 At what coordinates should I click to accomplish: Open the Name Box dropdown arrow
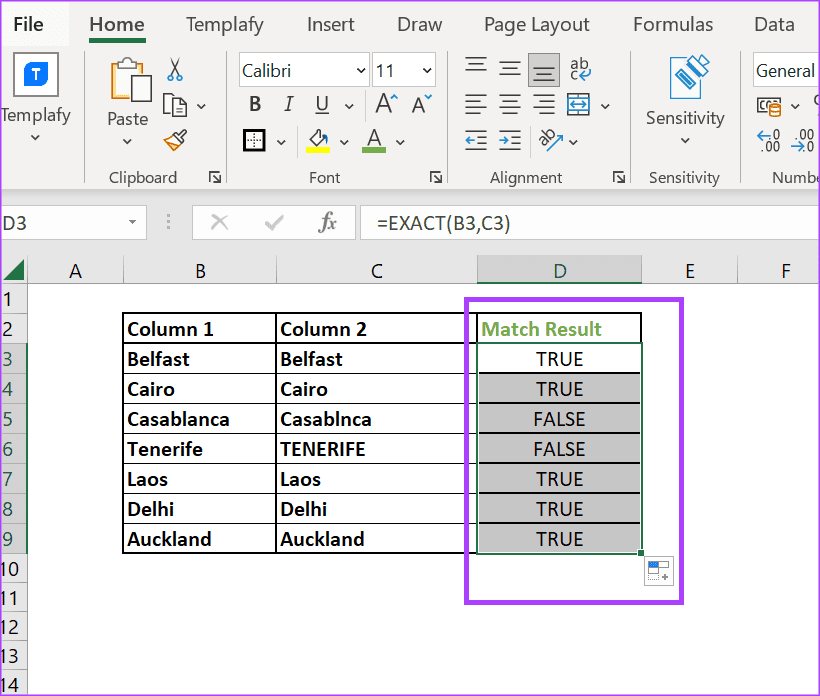click(132, 222)
